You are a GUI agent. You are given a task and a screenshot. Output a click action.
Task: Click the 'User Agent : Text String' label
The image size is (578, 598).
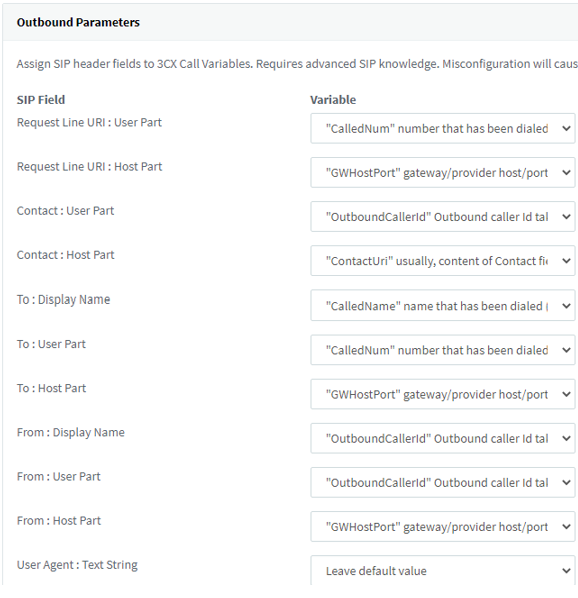coord(77,565)
